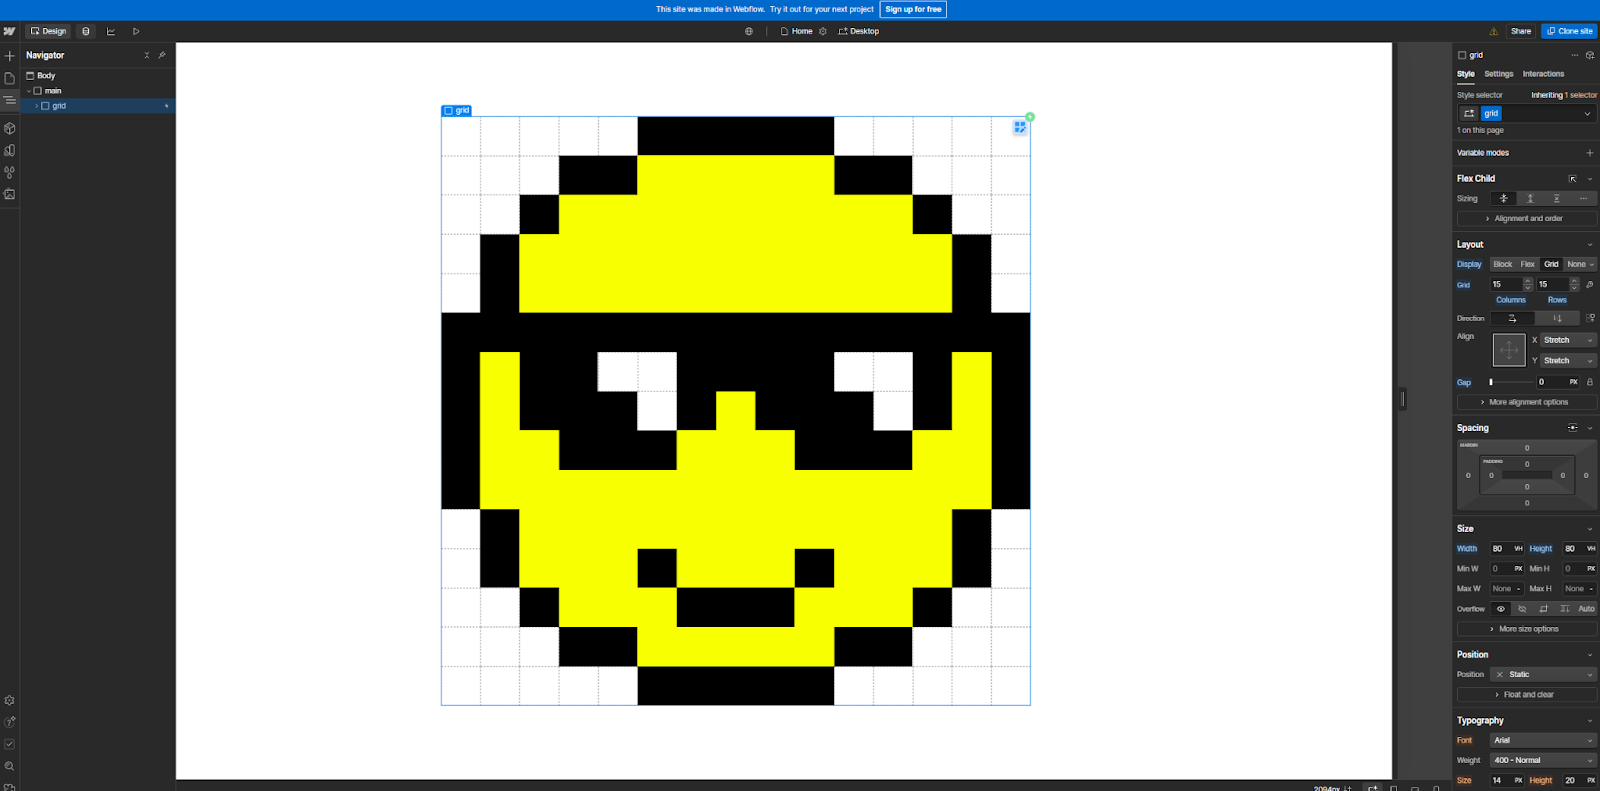Set display to Block
The image size is (1600, 791).
click(x=1503, y=264)
